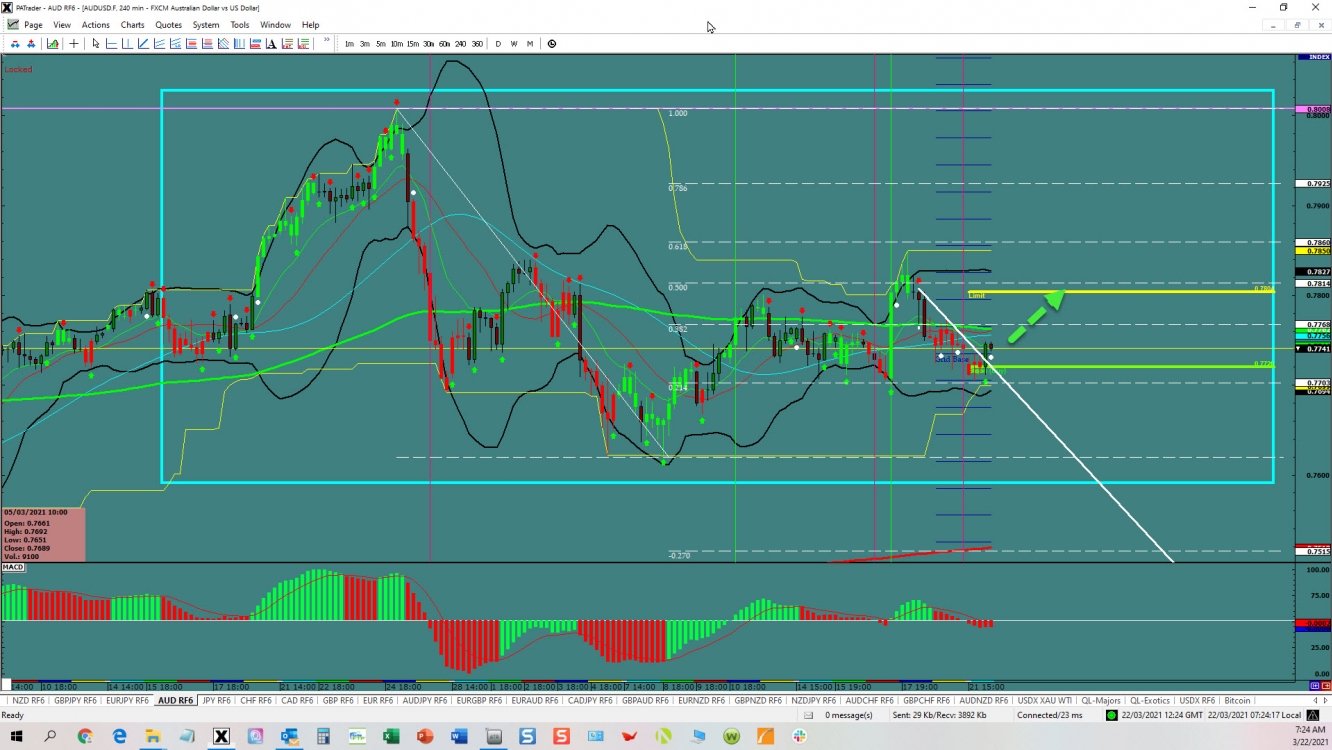This screenshot has height=750, width=1332.
Task: Click the 0.618 Fibonacci level label
Action: [x=677, y=246]
